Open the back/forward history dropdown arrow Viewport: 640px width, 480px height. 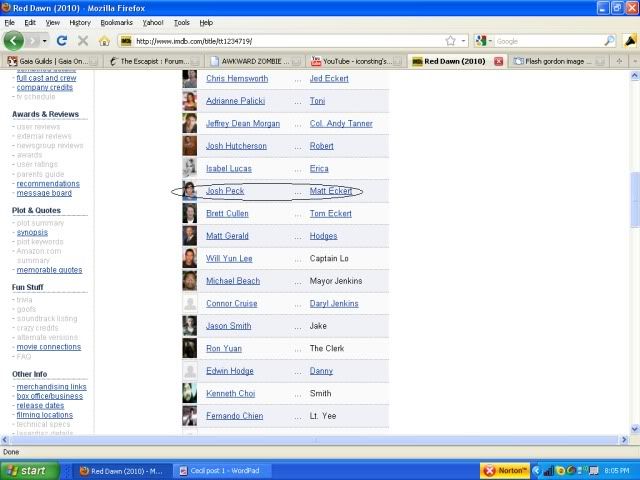click(x=44, y=41)
